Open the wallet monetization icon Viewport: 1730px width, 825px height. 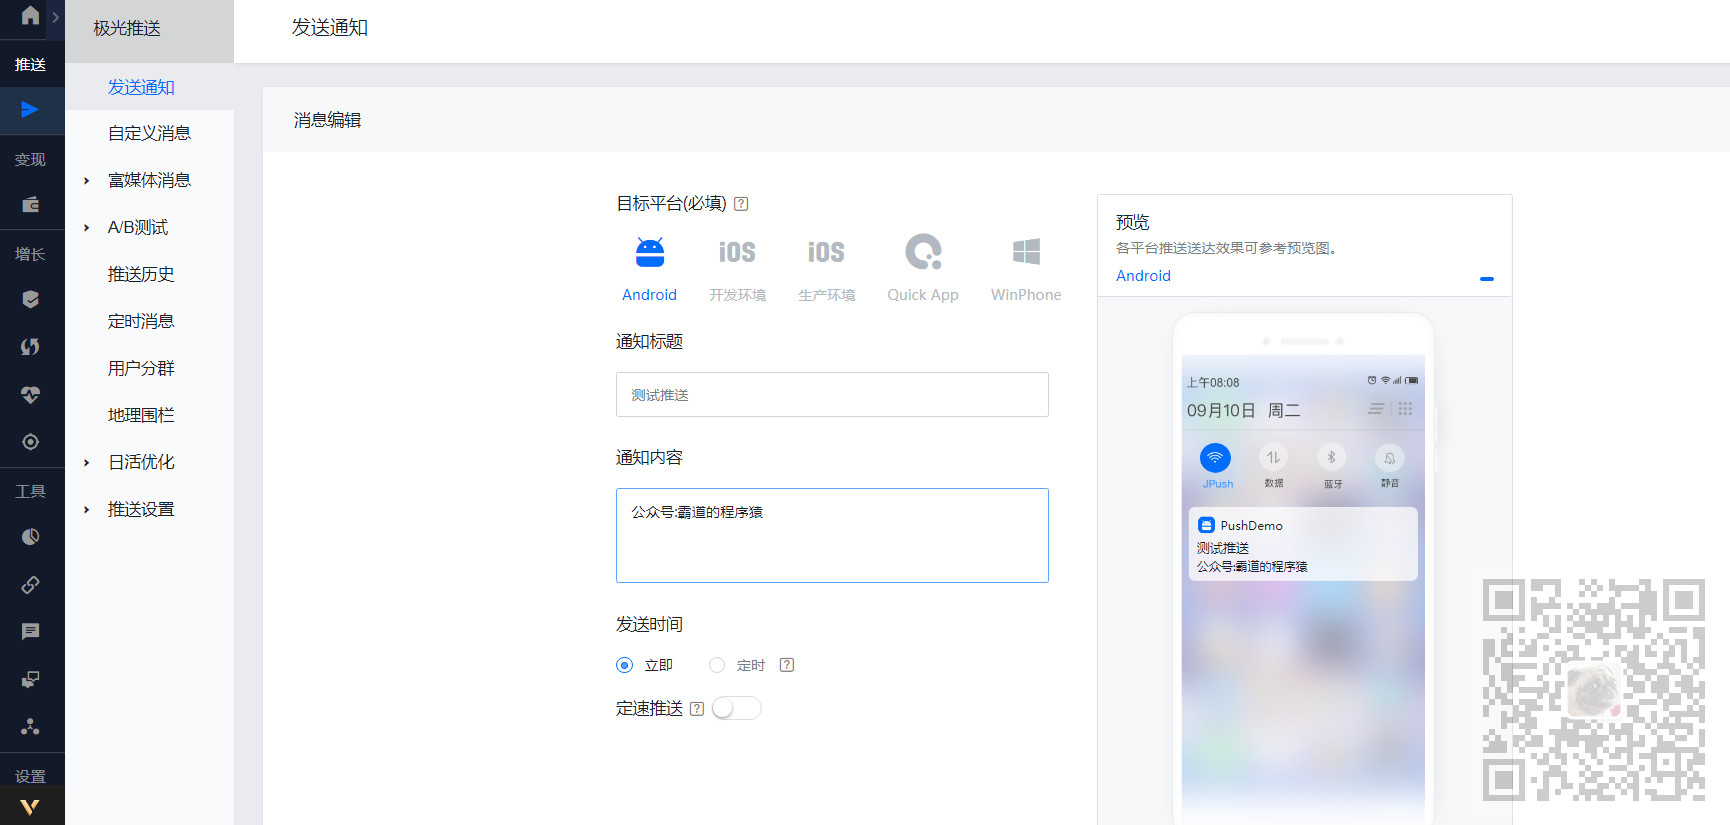point(31,204)
